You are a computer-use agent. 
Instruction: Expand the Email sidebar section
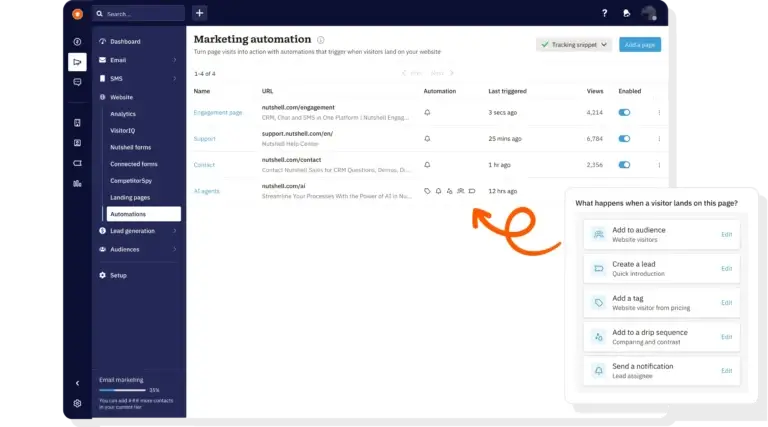[174, 60]
